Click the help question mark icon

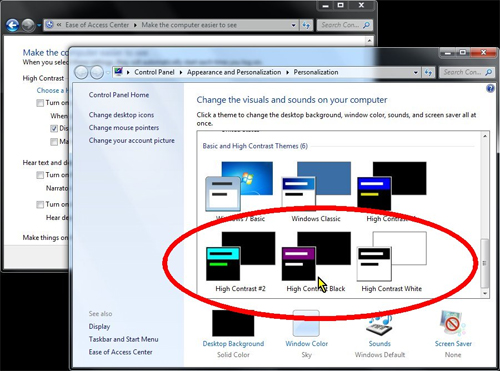coord(490,88)
